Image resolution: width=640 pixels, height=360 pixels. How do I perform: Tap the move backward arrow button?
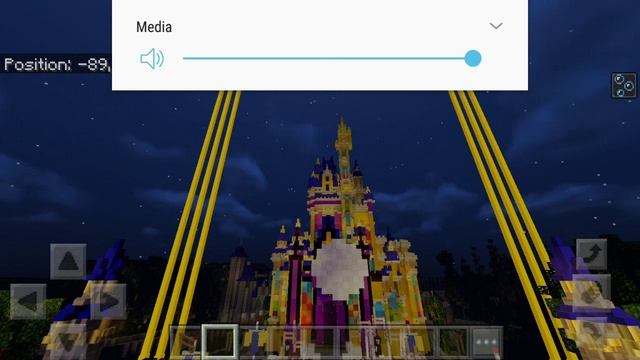68,341
